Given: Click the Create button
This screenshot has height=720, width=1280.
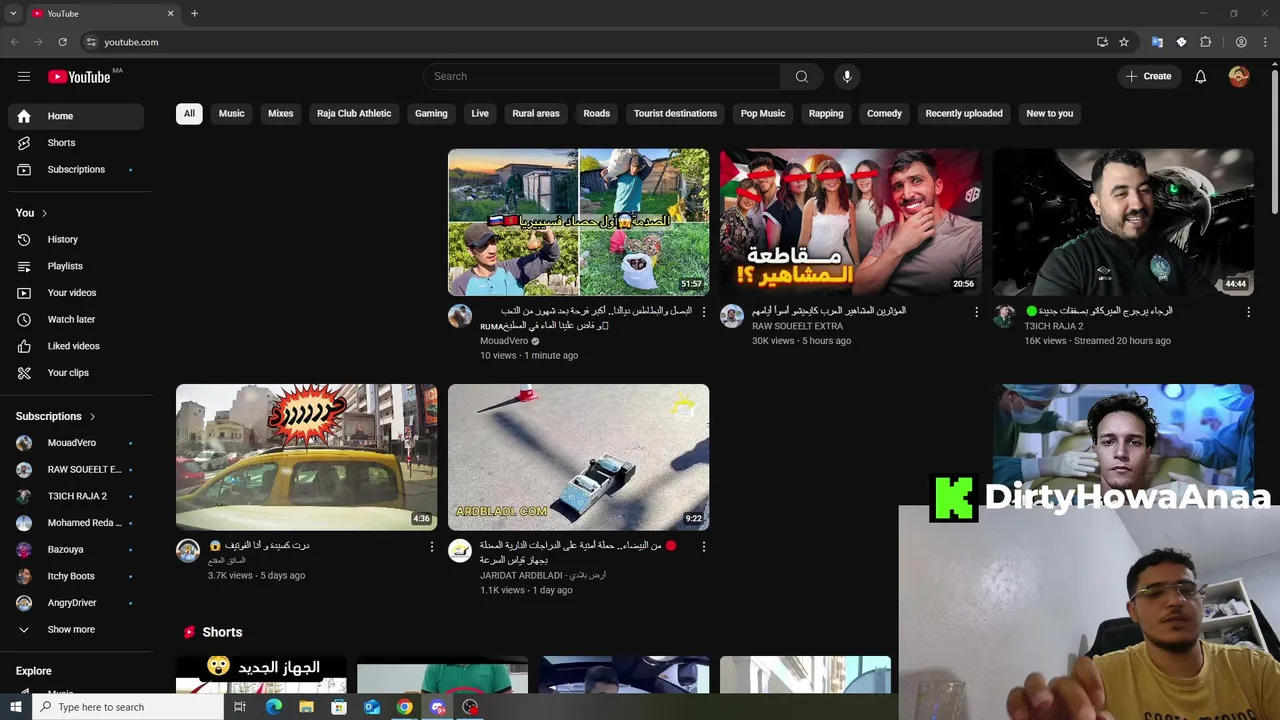Looking at the screenshot, I should click(1148, 77).
